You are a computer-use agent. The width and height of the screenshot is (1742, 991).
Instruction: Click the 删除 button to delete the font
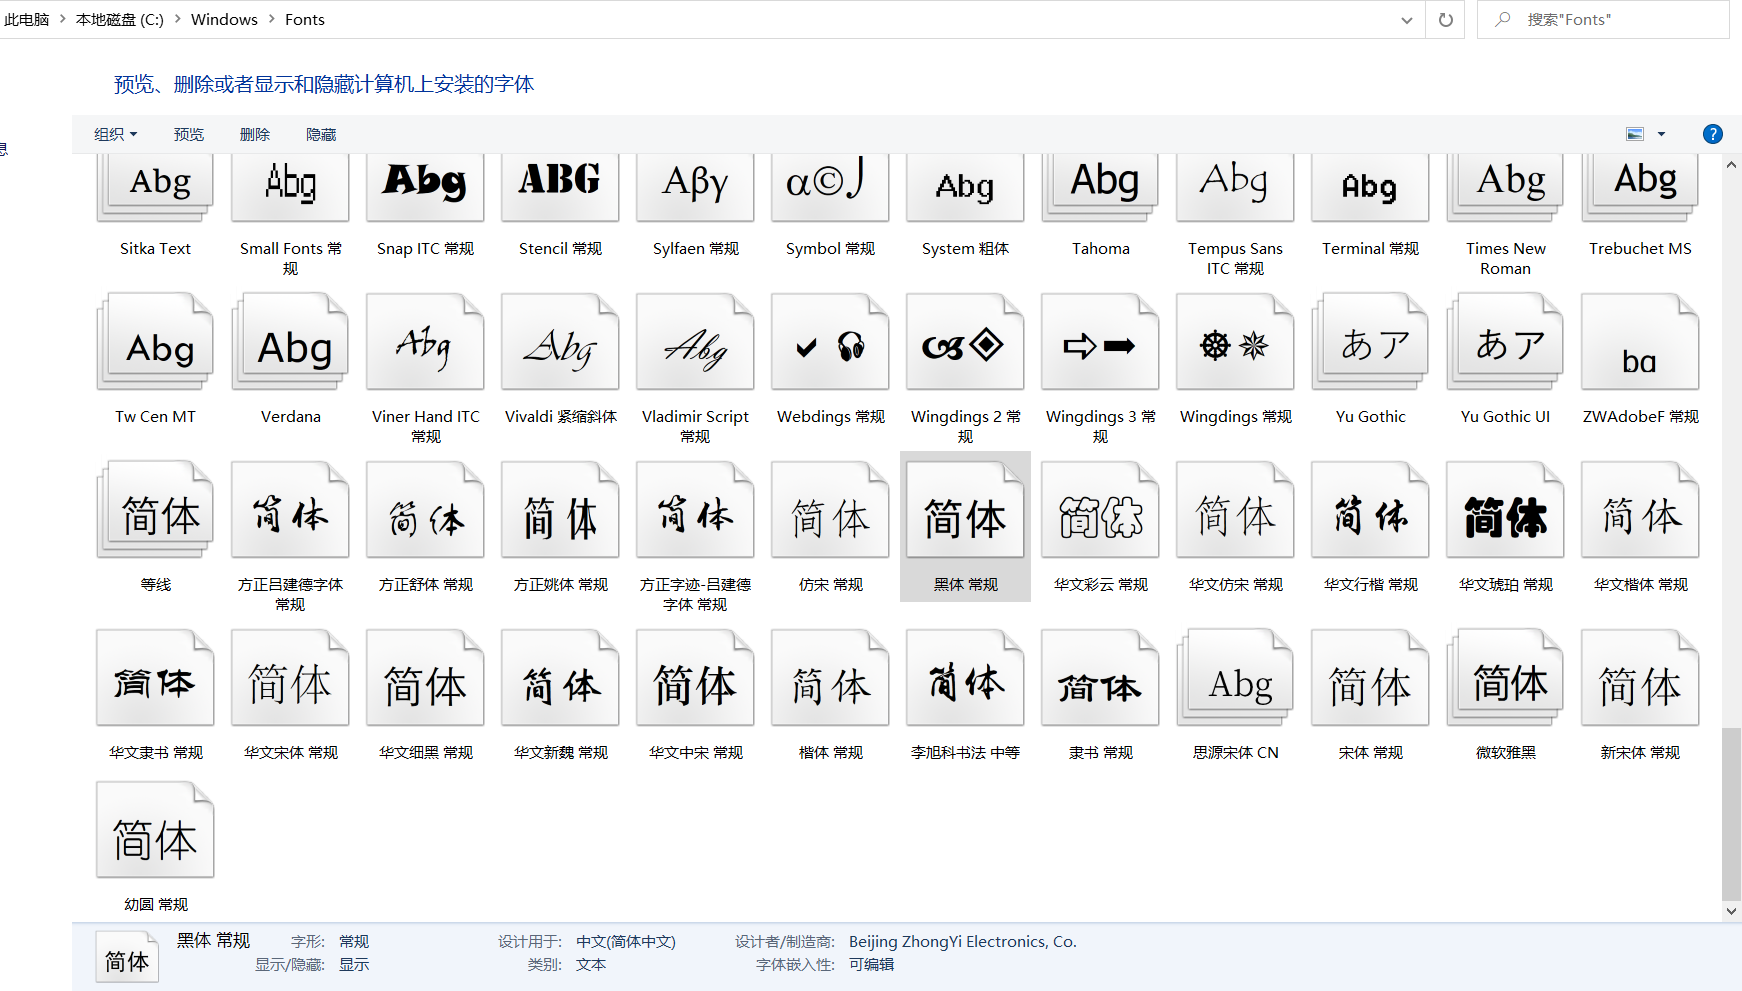coord(254,133)
